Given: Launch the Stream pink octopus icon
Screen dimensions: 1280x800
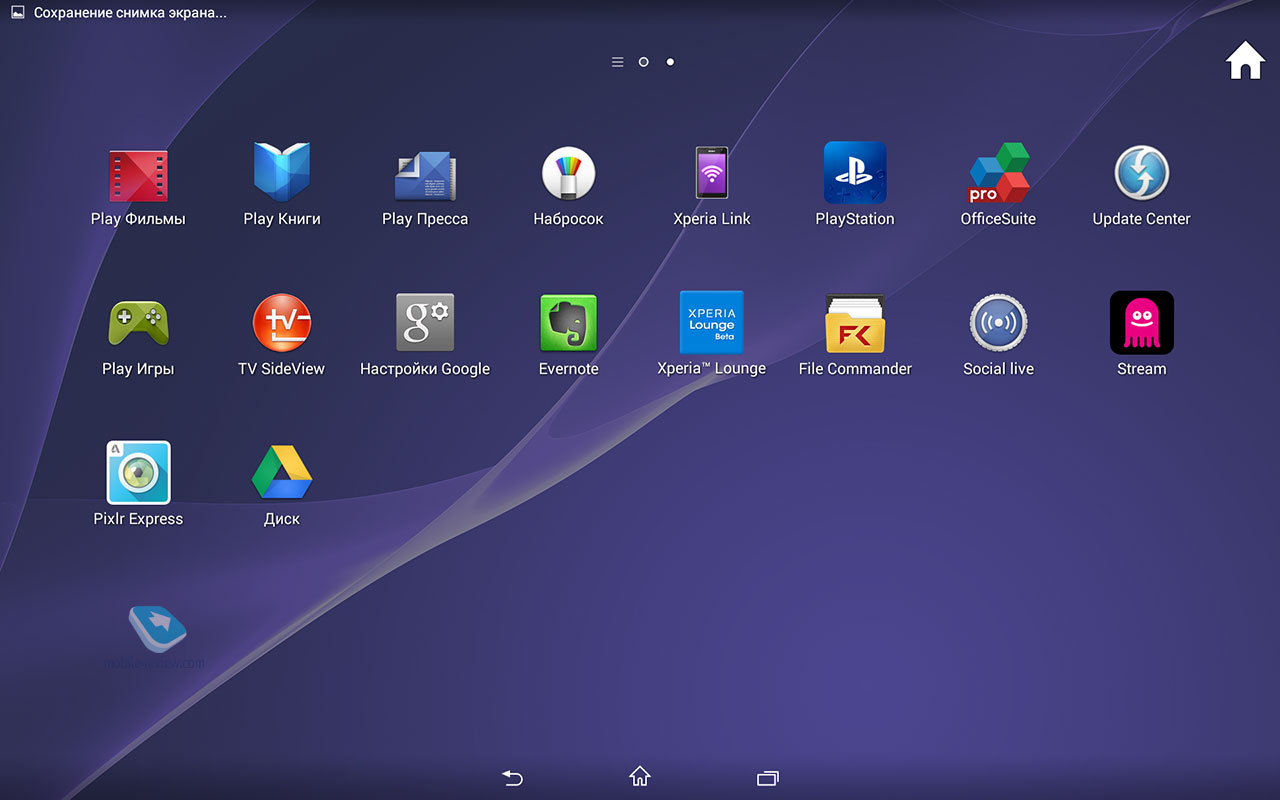Looking at the screenshot, I should (1141, 322).
